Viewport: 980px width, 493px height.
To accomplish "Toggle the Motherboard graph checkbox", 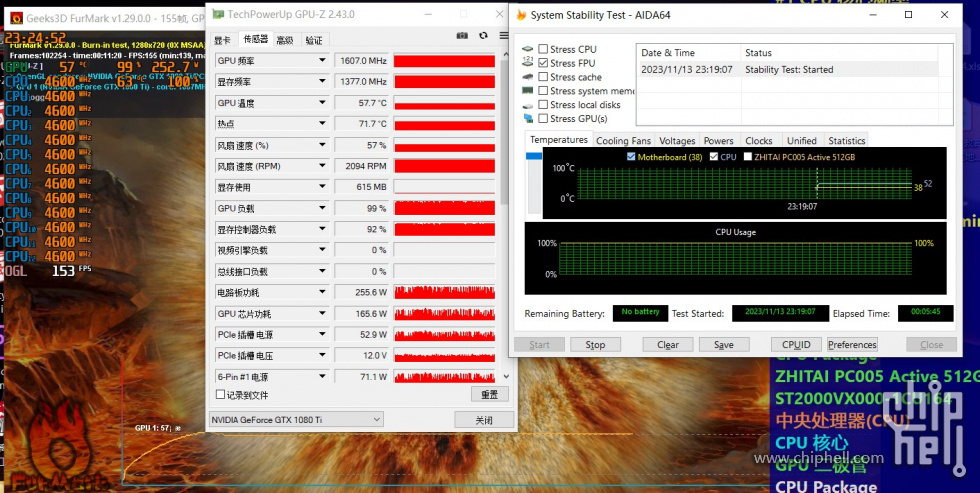I will (631, 157).
